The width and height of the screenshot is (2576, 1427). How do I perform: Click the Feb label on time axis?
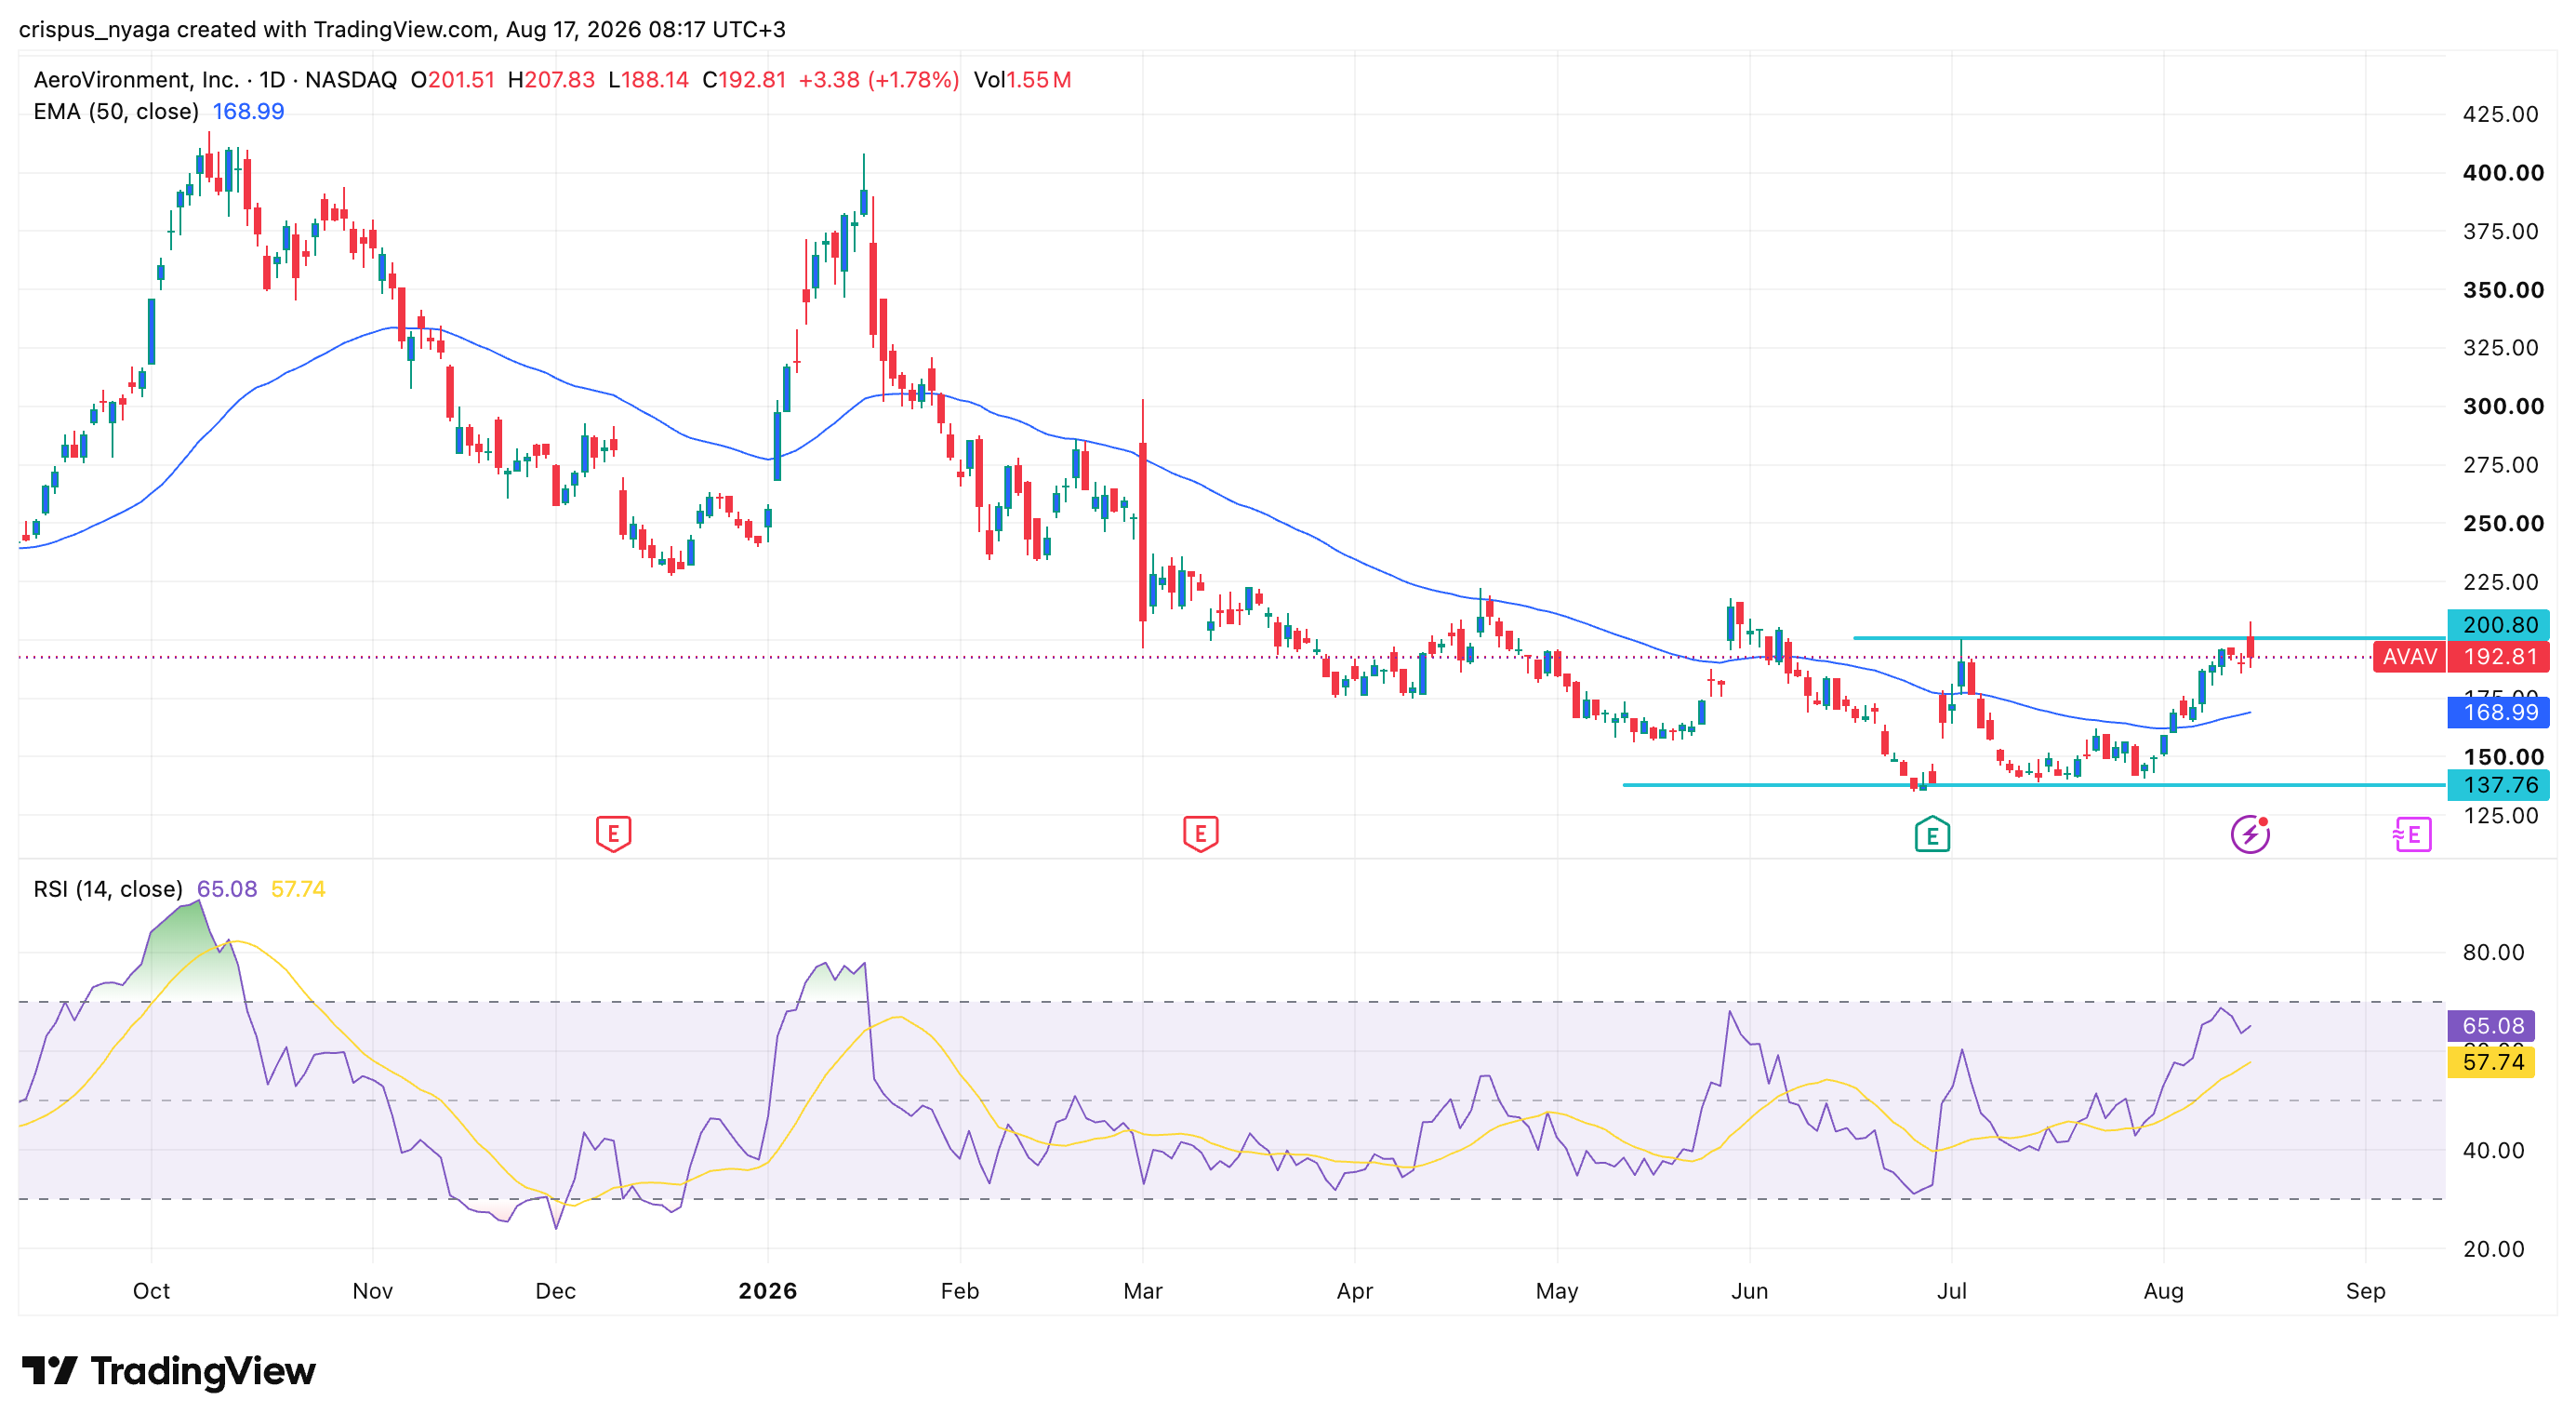(959, 1291)
